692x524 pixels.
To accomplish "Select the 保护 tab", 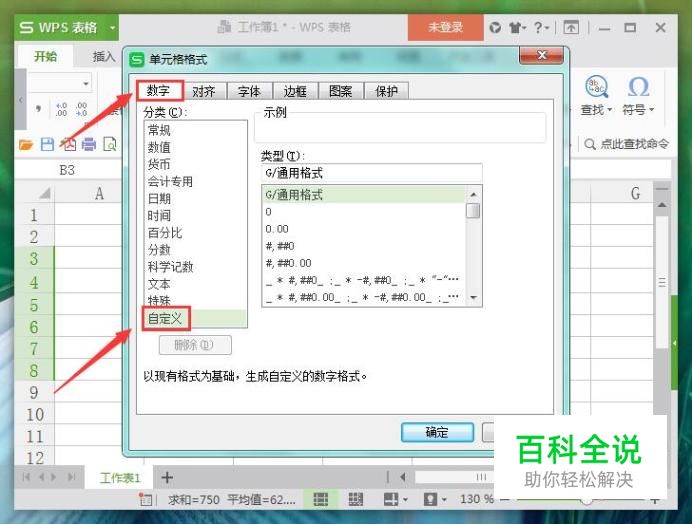I will pyautogui.click(x=387, y=91).
